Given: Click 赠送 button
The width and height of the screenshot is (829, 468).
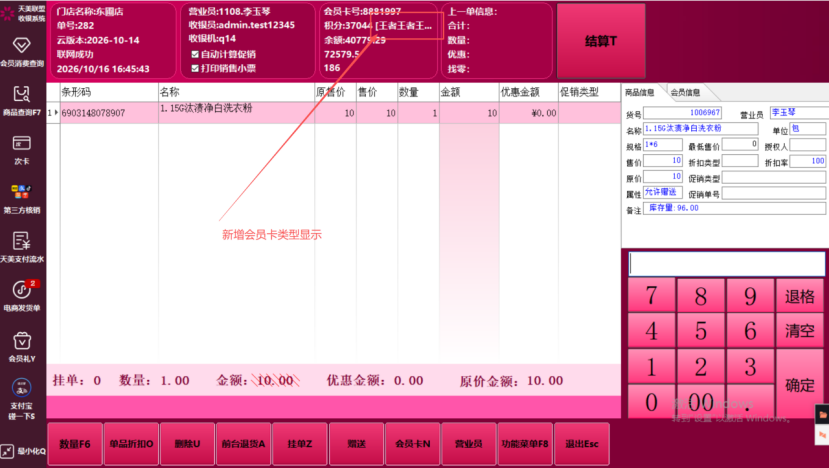Looking at the screenshot, I should tap(356, 444).
